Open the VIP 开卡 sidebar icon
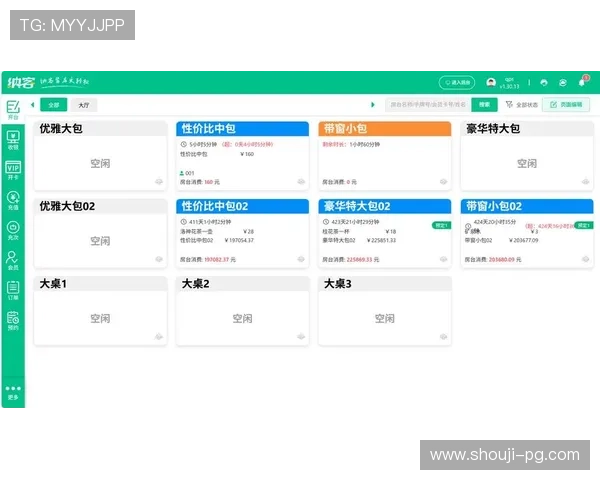Viewport: 600px width, 480px height. click(13, 170)
